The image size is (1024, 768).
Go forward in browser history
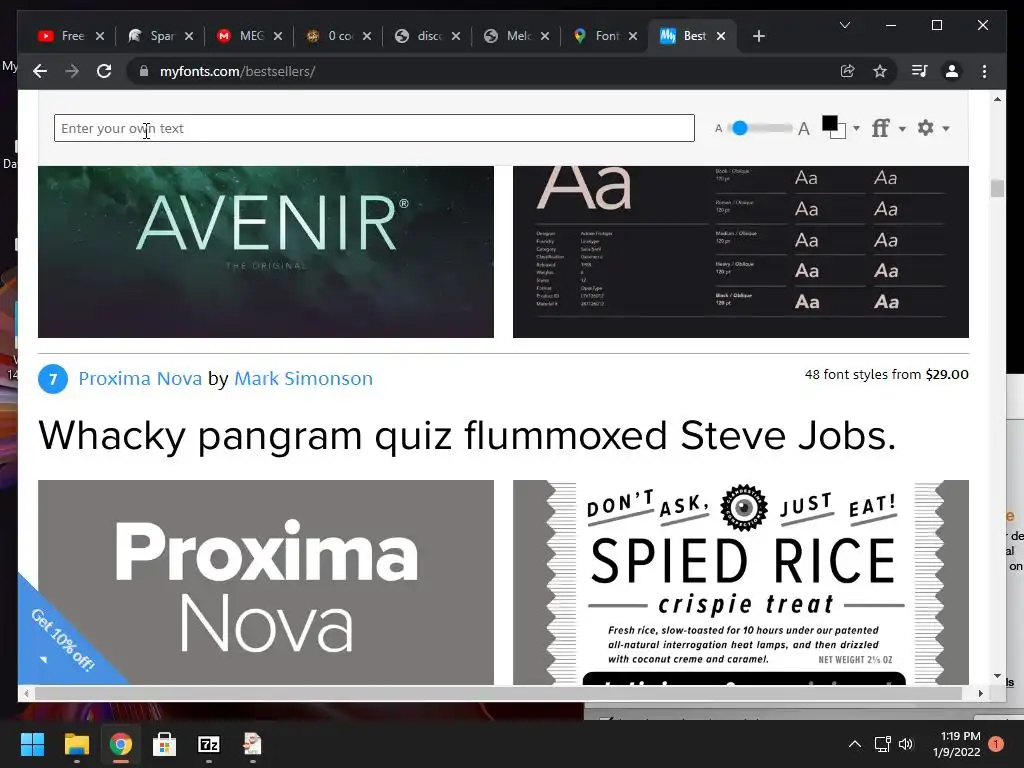72,71
